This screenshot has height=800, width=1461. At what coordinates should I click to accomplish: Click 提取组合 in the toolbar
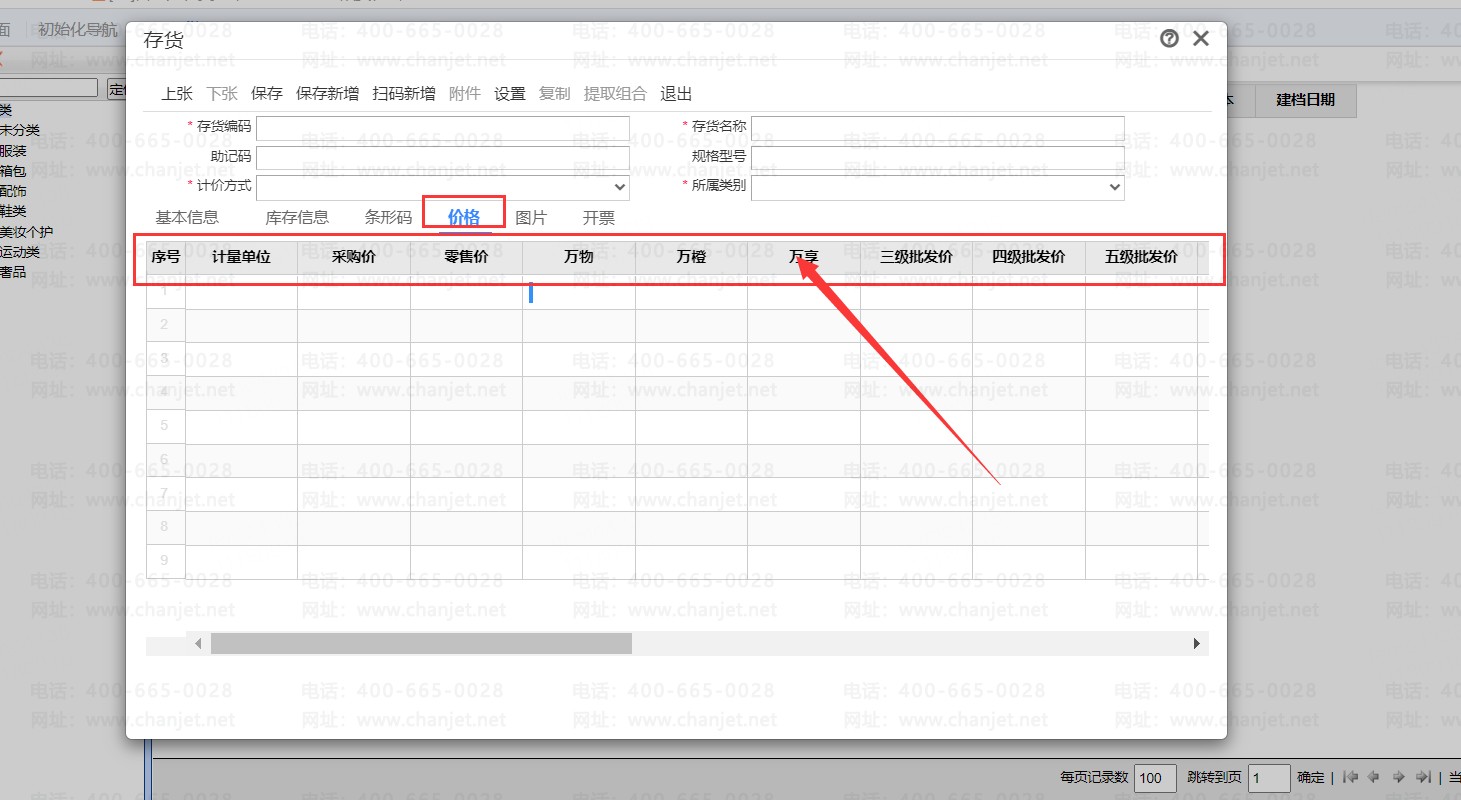click(615, 94)
